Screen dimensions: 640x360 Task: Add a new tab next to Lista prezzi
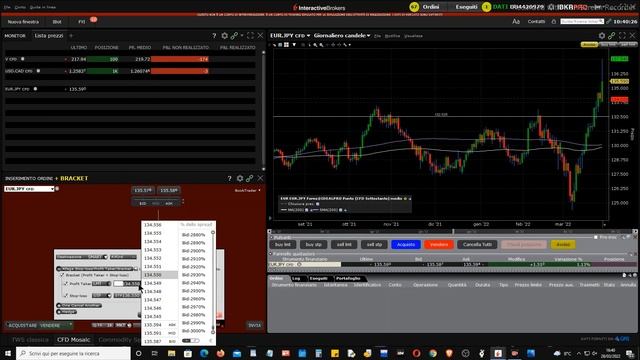[x=71, y=36]
